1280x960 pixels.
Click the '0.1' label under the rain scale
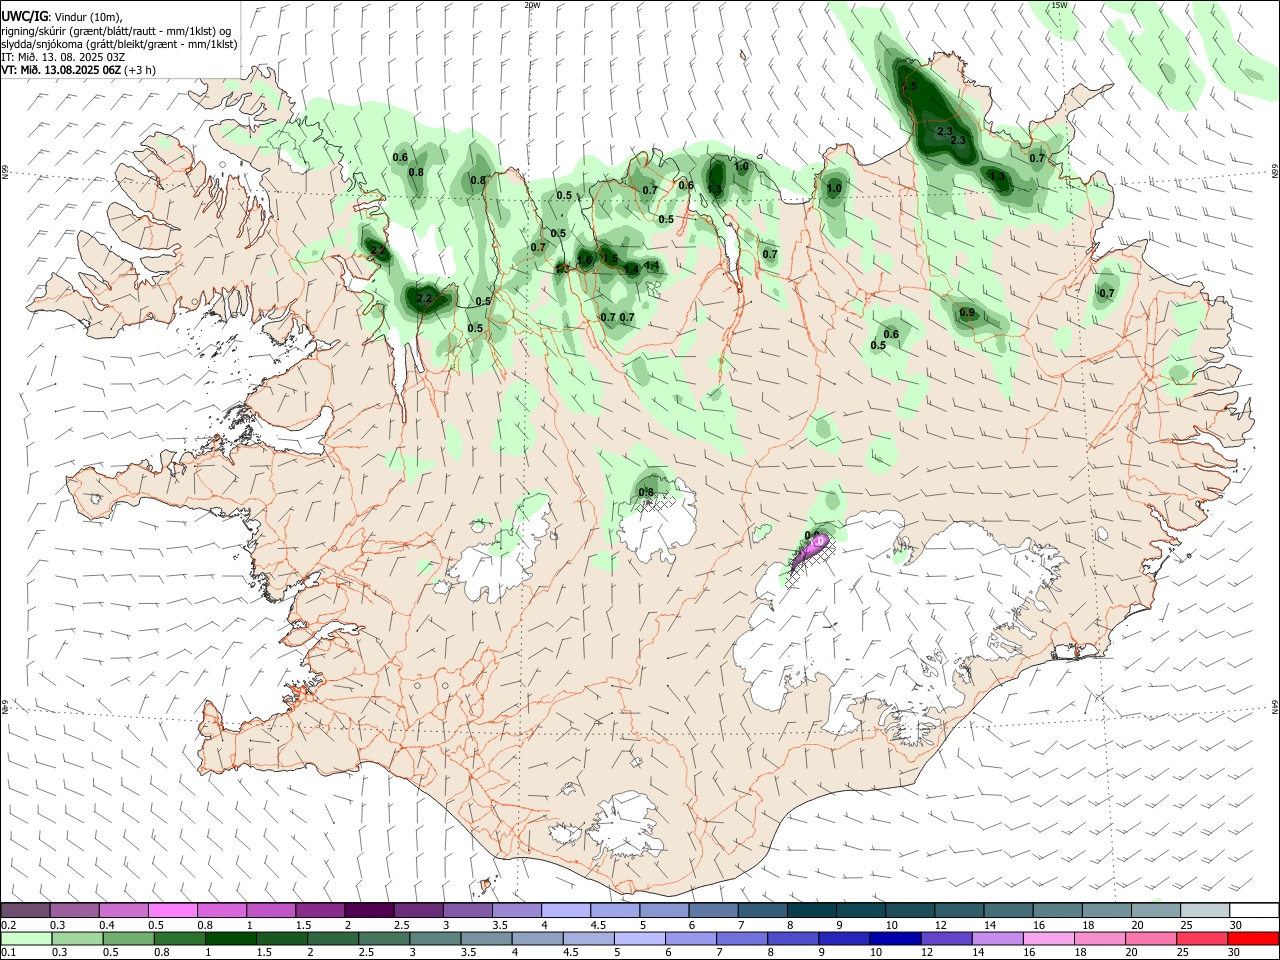[8, 953]
